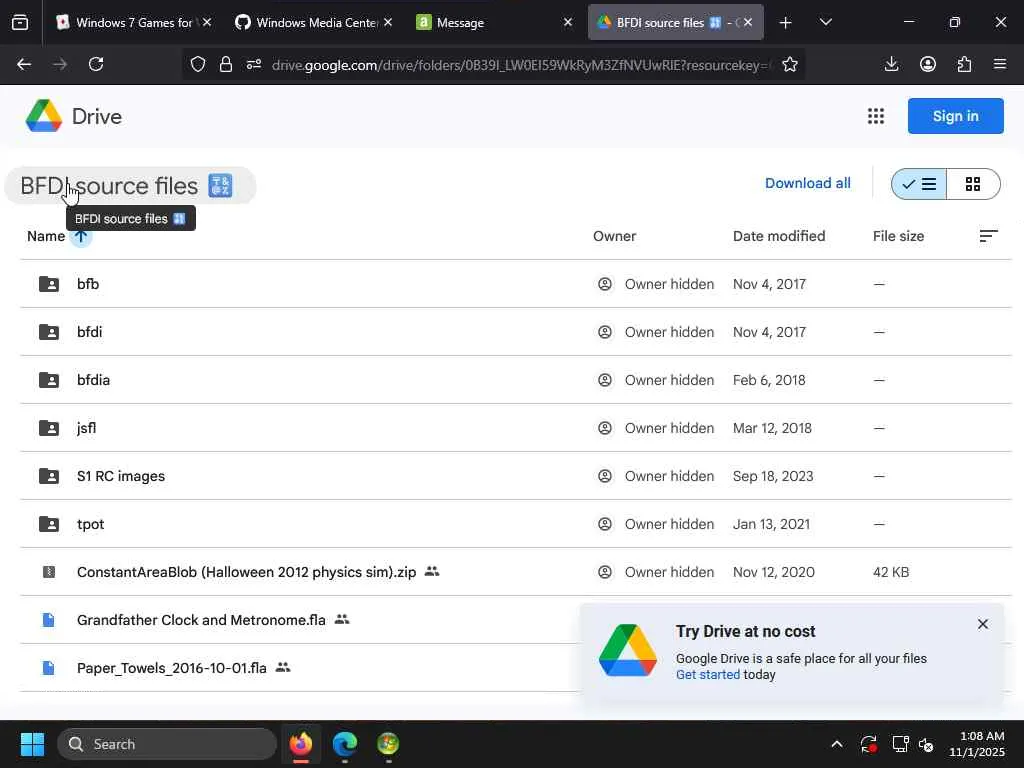1024x768 pixels.
Task: Select ConstantAreaBlob (Halloween 2012 physics sim).zip
Action: (246, 572)
